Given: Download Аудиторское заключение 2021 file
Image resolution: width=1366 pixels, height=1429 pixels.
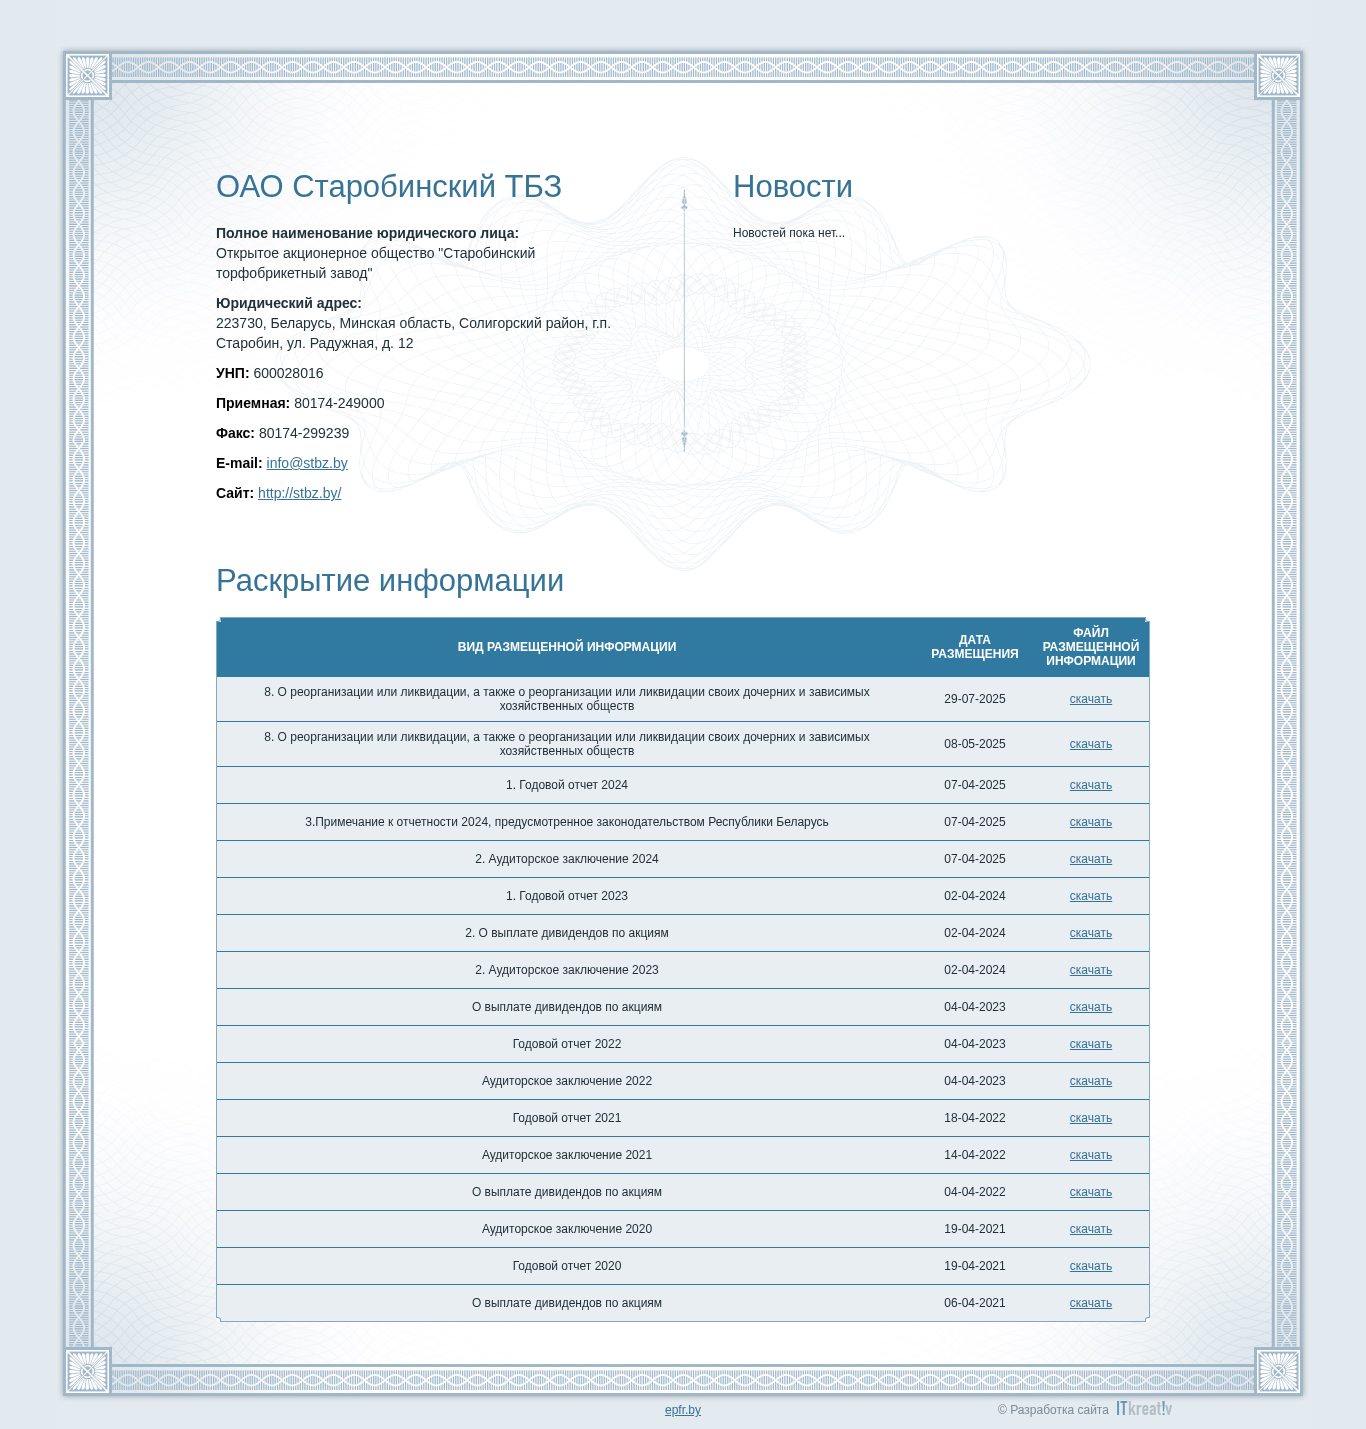Looking at the screenshot, I should click(x=1090, y=1155).
